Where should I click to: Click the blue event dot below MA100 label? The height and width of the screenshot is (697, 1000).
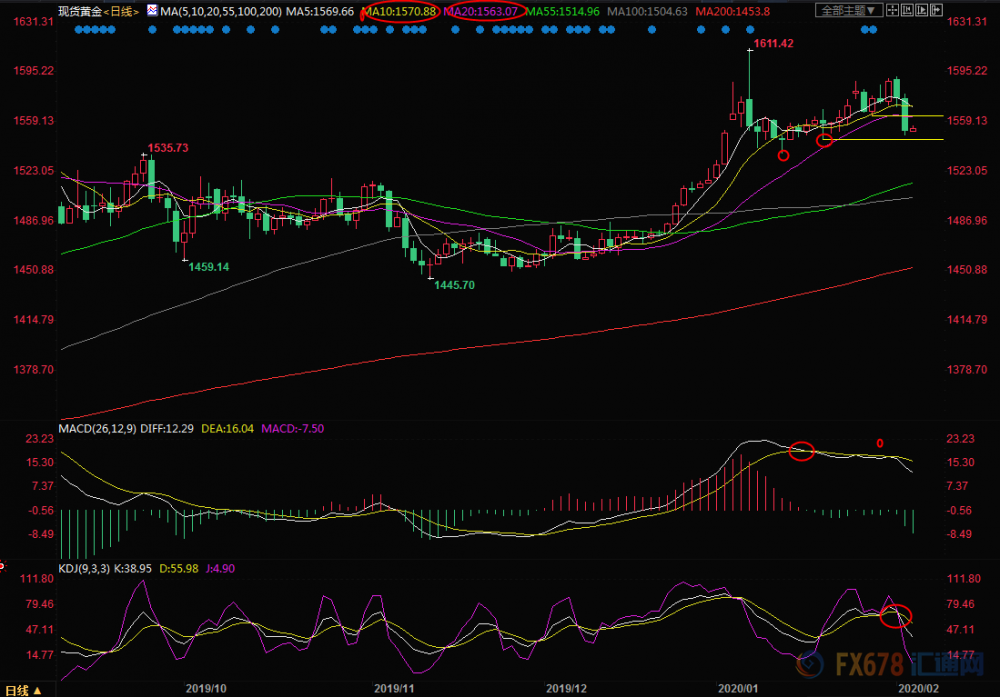click(652, 29)
